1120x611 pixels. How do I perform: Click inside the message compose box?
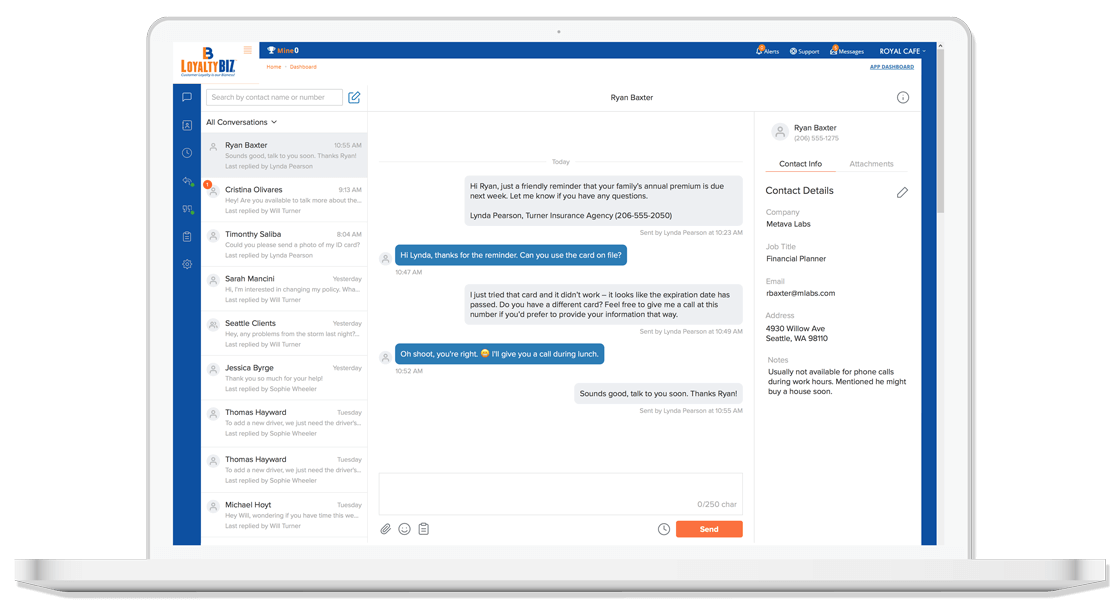pos(561,494)
